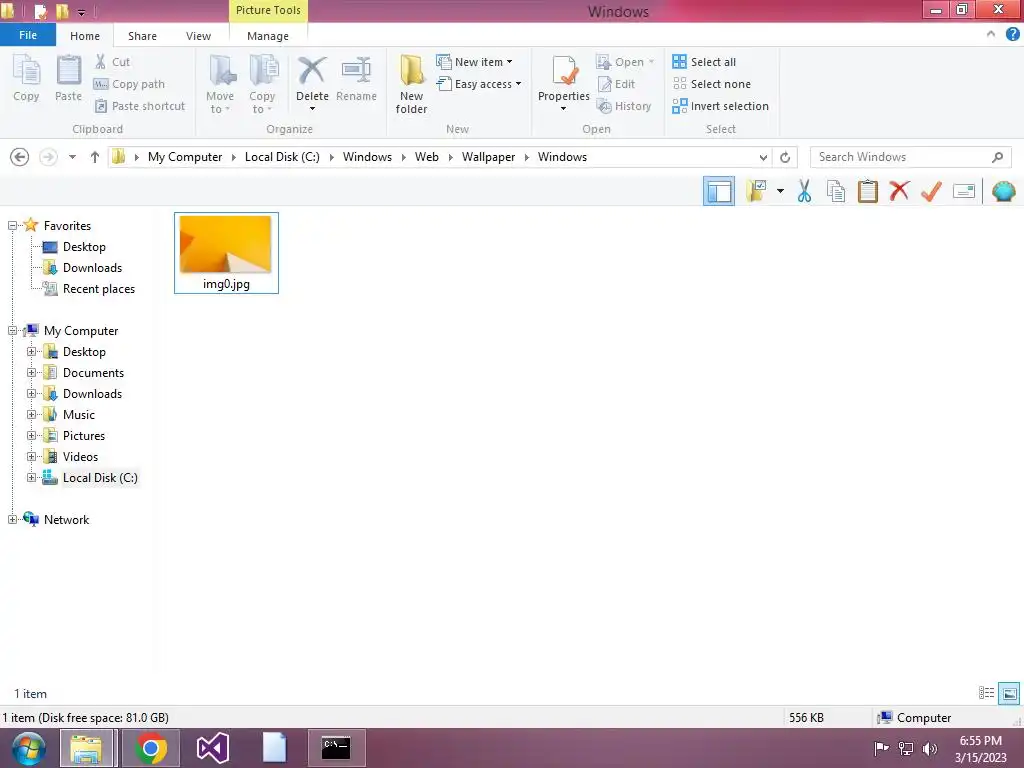Viewport: 1024px width, 768px height.
Task: Click orange checkmark properties toolbar icon
Action: coord(931,191)
